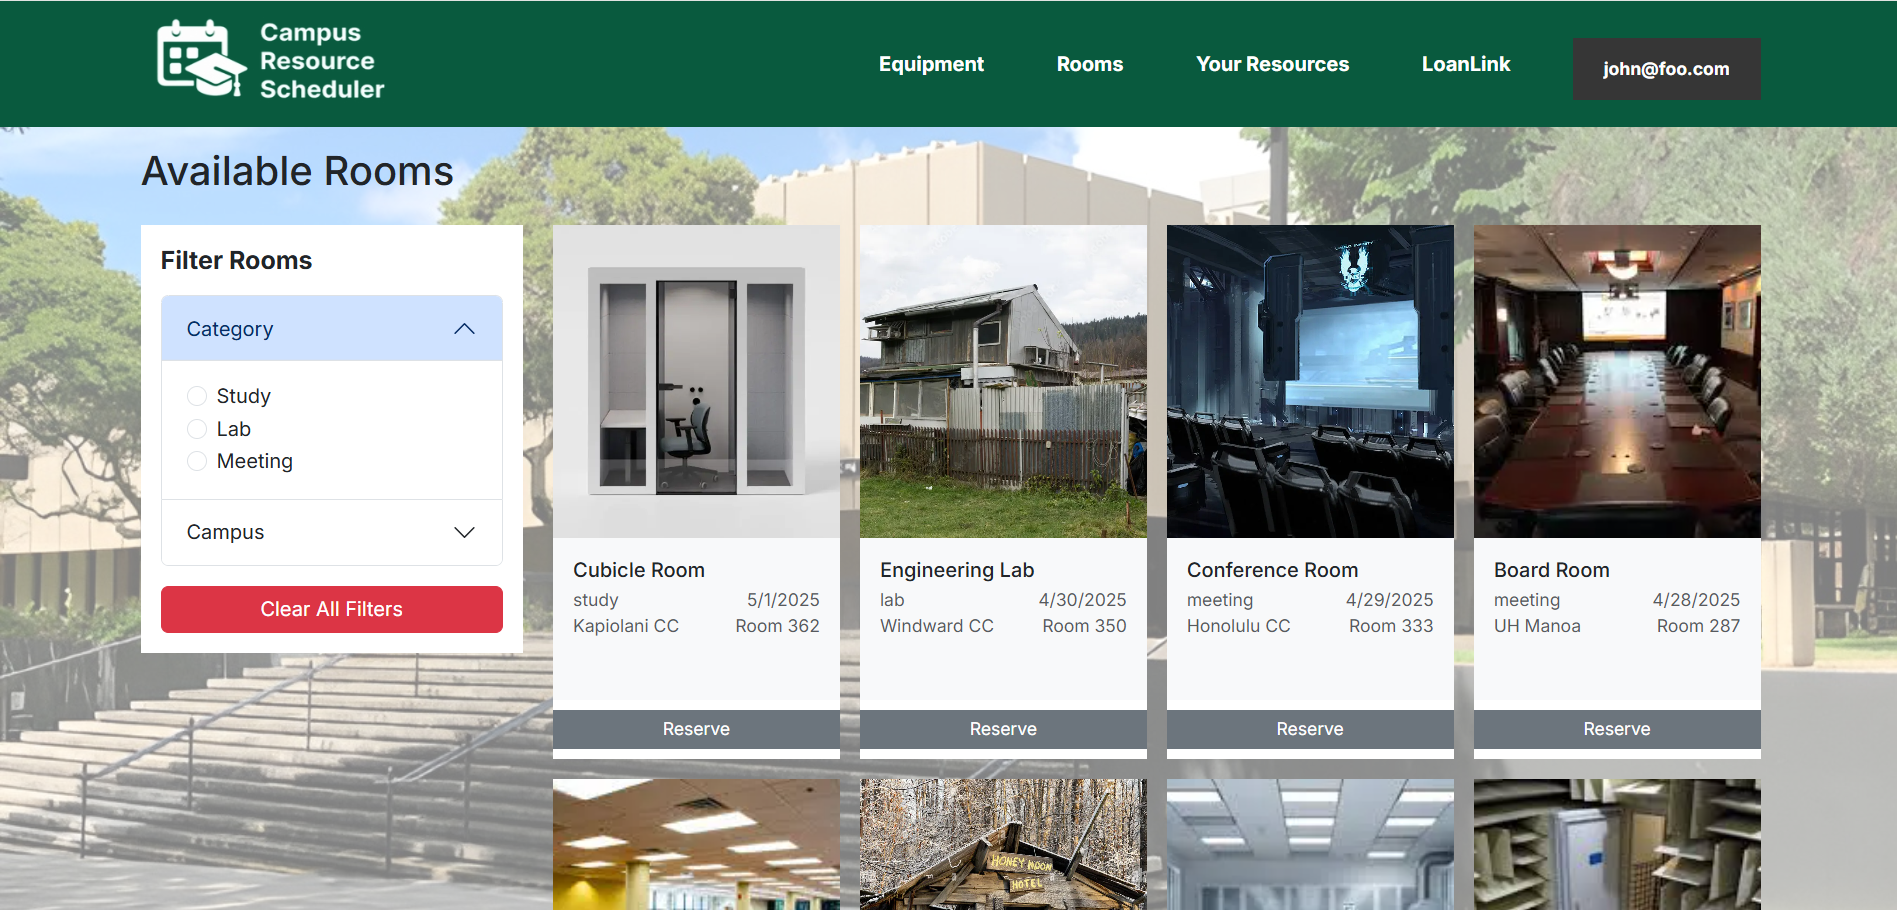1897x910 pixels.
Task: Select the Lab category radio button
Action: click(197, 429)
